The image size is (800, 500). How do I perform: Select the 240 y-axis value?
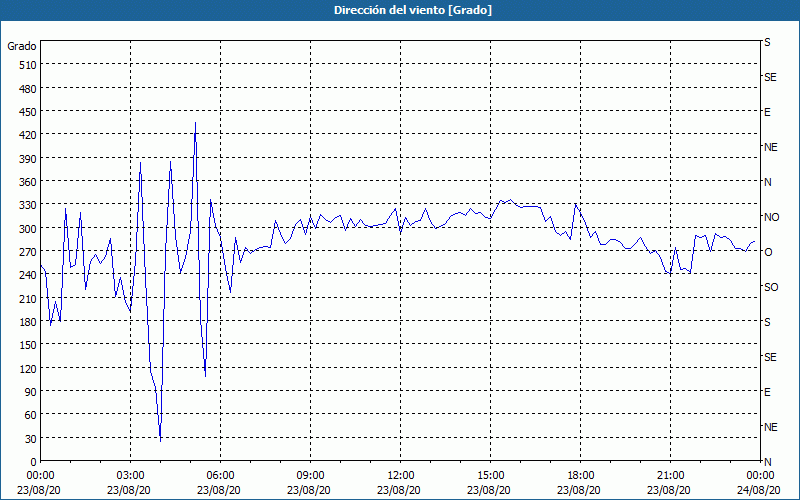point(28,275)
